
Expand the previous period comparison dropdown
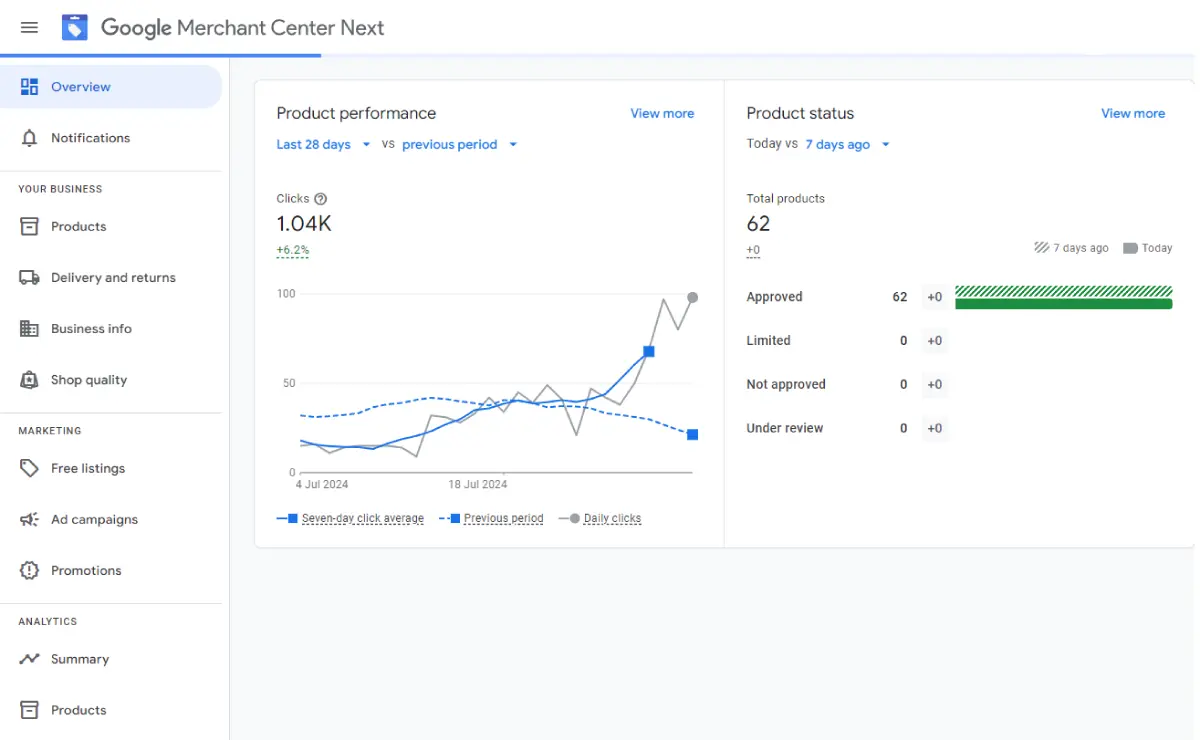[460, 145]
